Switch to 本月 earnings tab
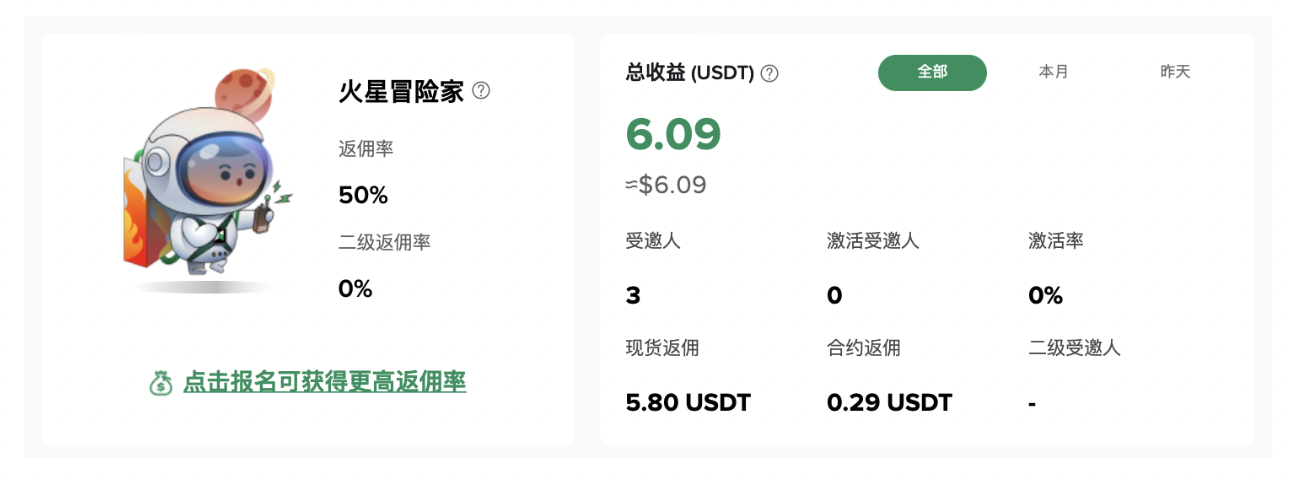The width and height of the screenshot is (1300, 484). [1054, 72]
